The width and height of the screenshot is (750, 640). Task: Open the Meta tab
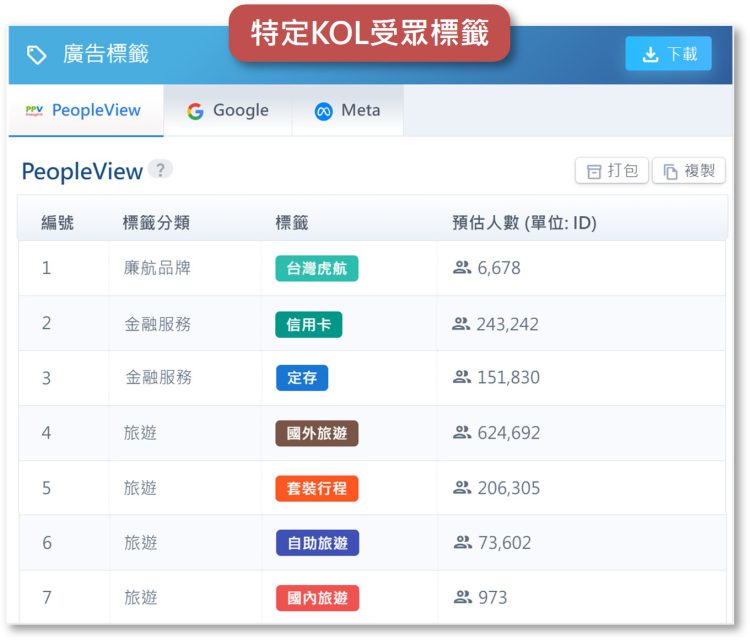pyautogui.click(x=347, y=110)
